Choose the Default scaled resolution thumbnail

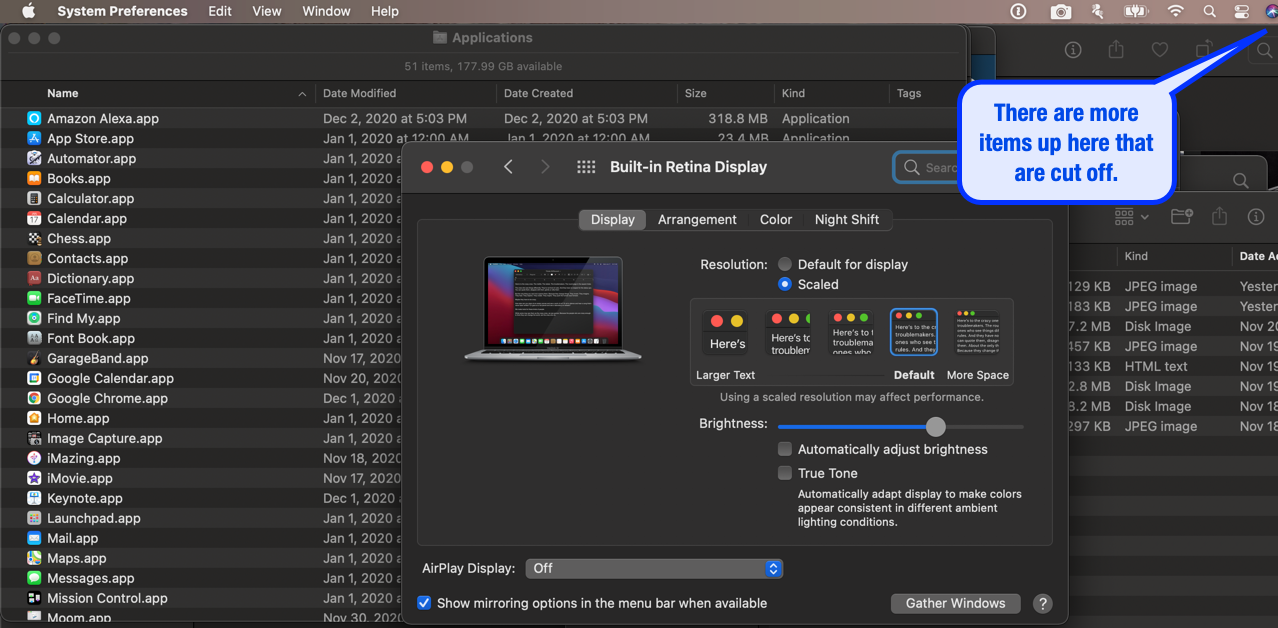[914, 333]
